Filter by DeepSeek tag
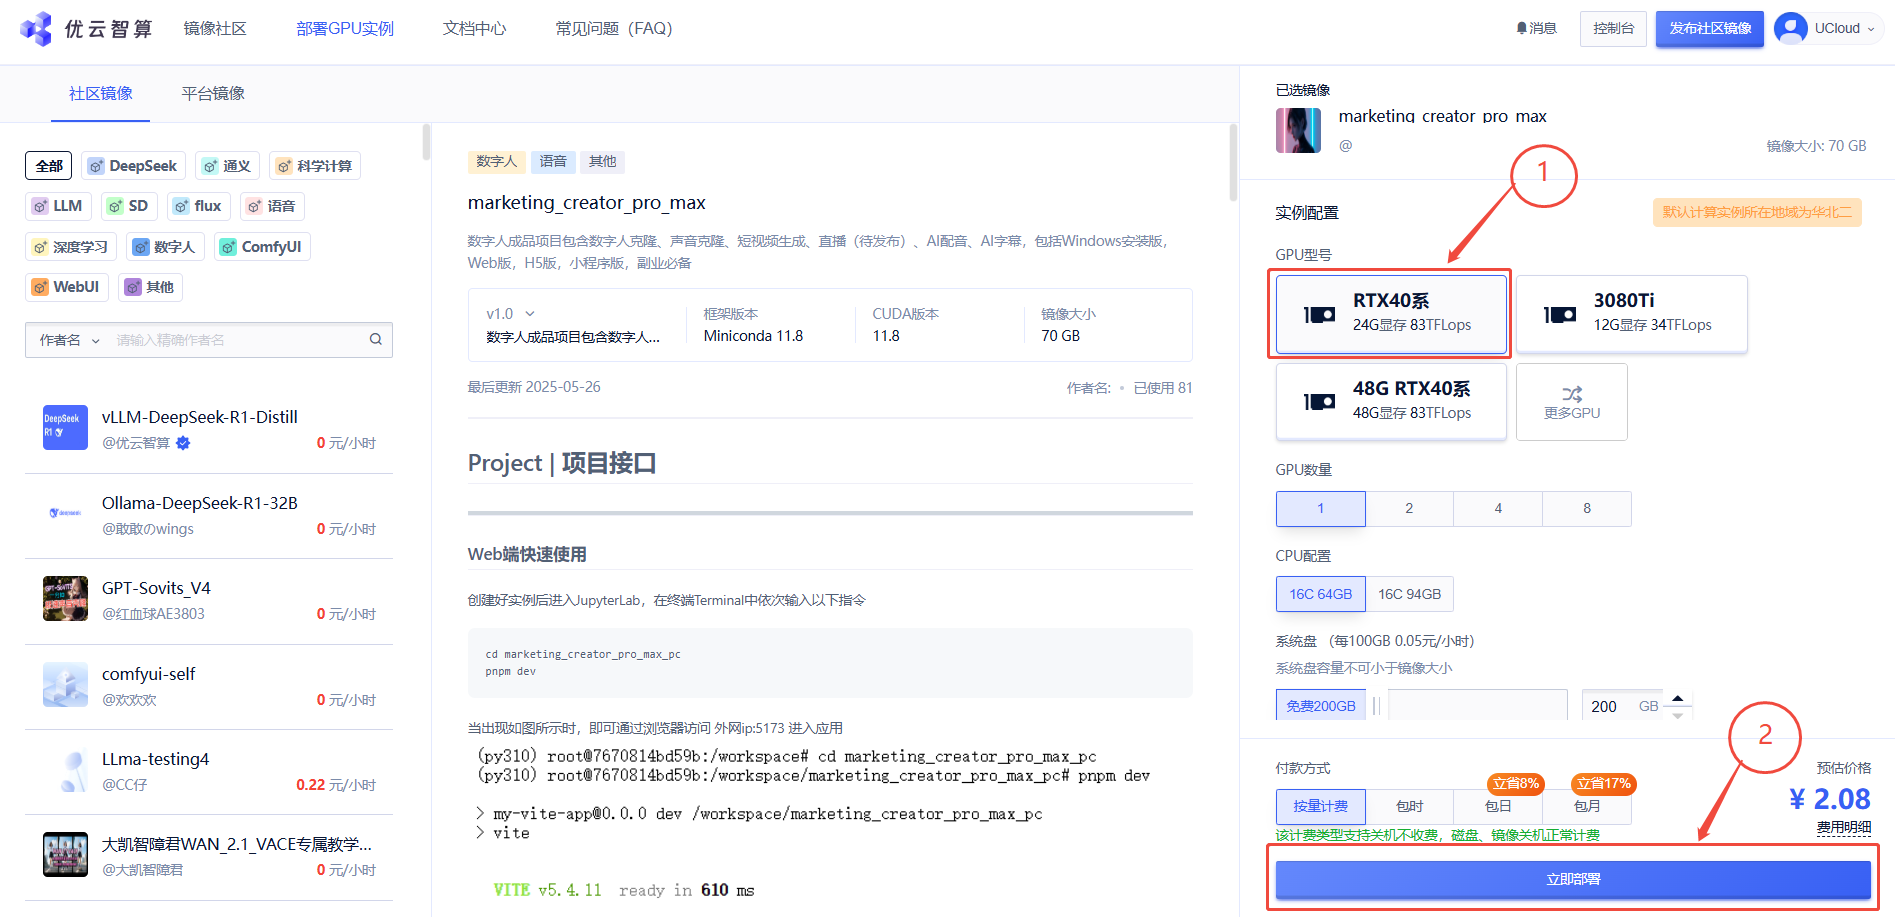The height and width of the screenshot is (917, 1895). pyautogui.click(x=133, y=166)
